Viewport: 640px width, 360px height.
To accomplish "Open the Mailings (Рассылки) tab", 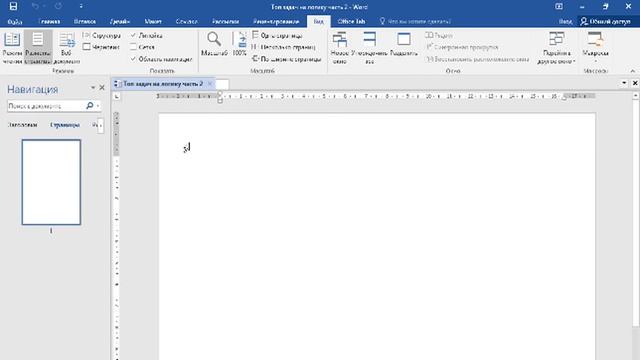I will 225,21.
